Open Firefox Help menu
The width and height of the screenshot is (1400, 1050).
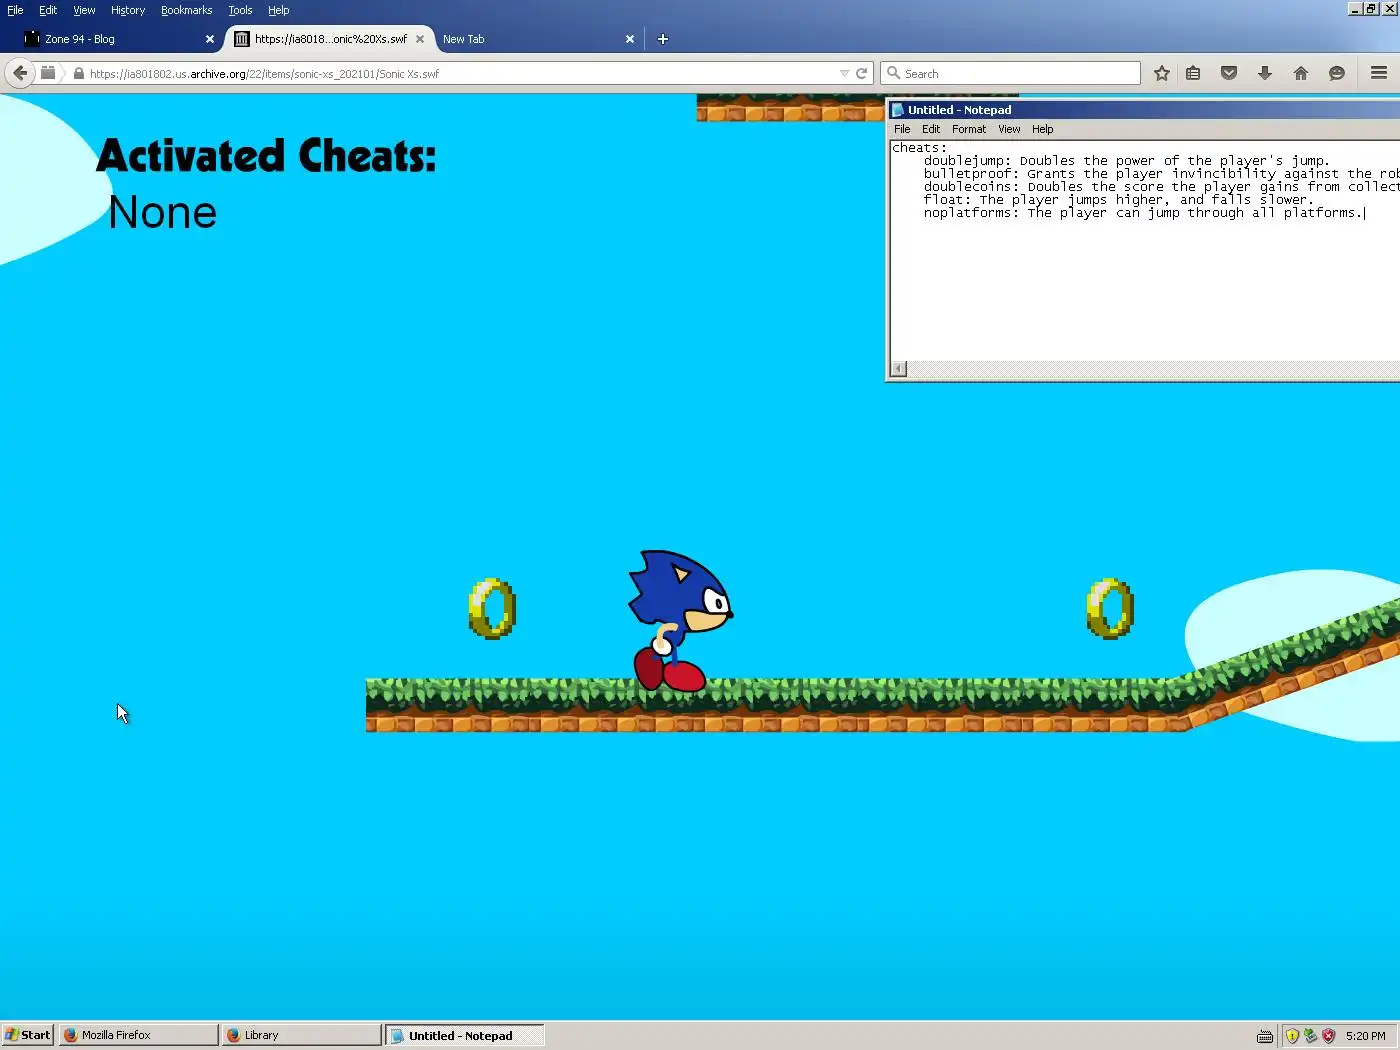[x=278, y=10]
